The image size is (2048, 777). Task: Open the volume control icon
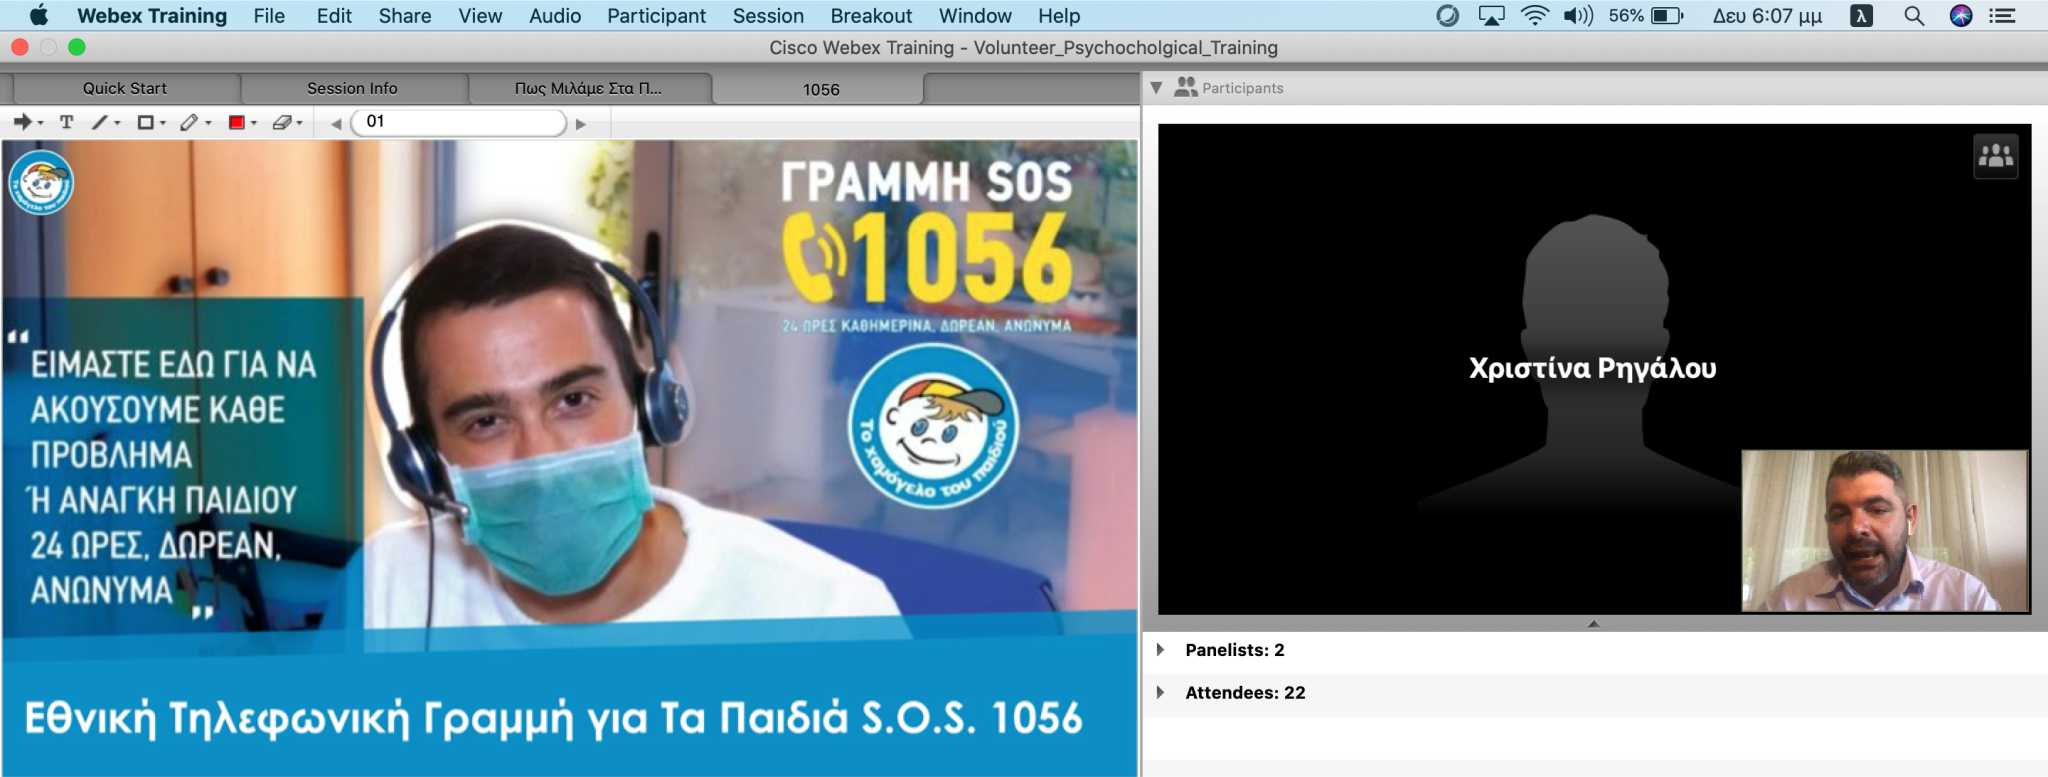point(1578,15)
